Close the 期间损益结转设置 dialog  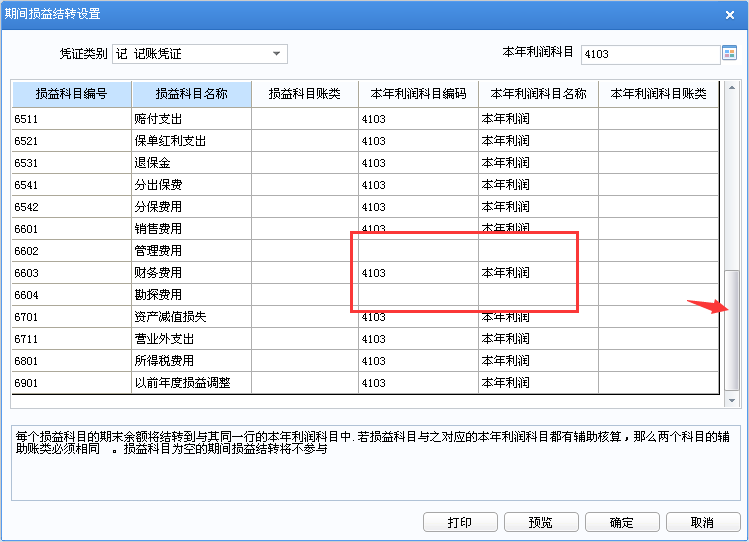[x=730, y=14]
